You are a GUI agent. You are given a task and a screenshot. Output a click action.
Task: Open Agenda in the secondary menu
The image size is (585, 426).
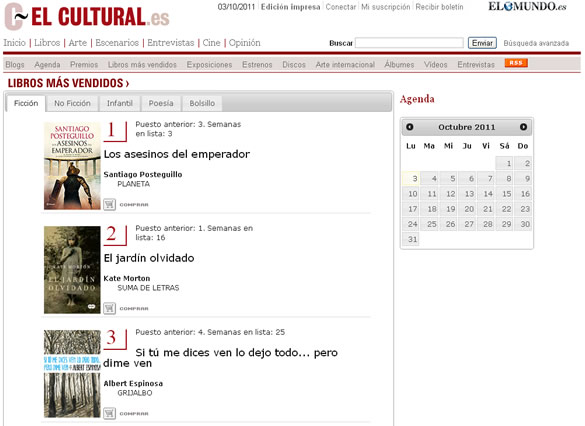[47, 65]
